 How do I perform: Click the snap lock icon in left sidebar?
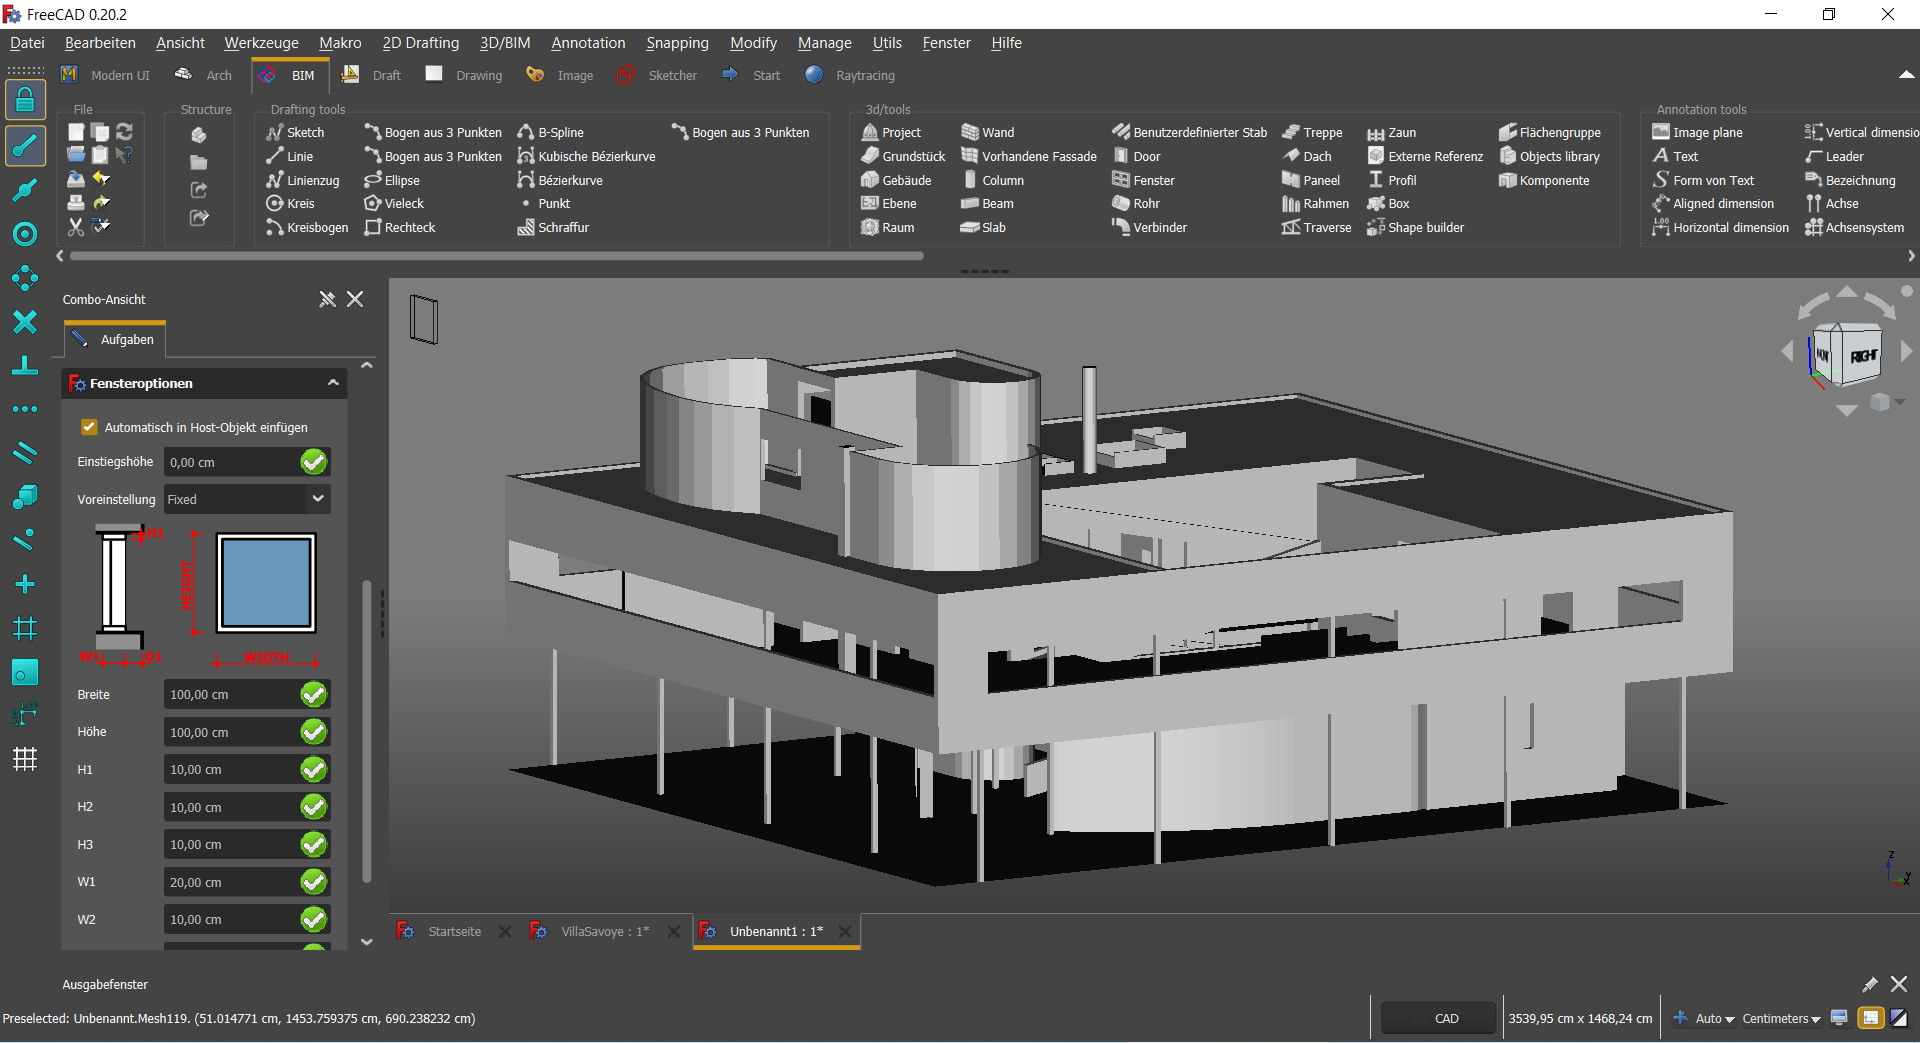tap(25, 100)
